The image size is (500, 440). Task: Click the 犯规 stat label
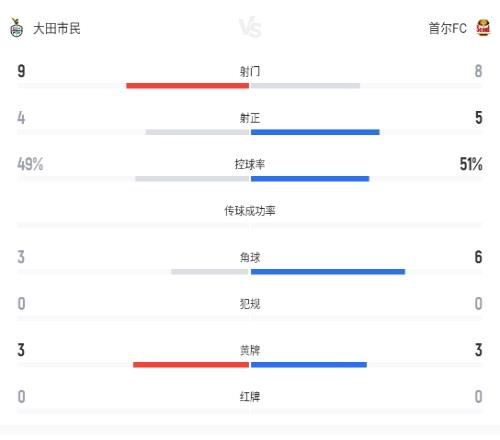(x=250, y=304)
